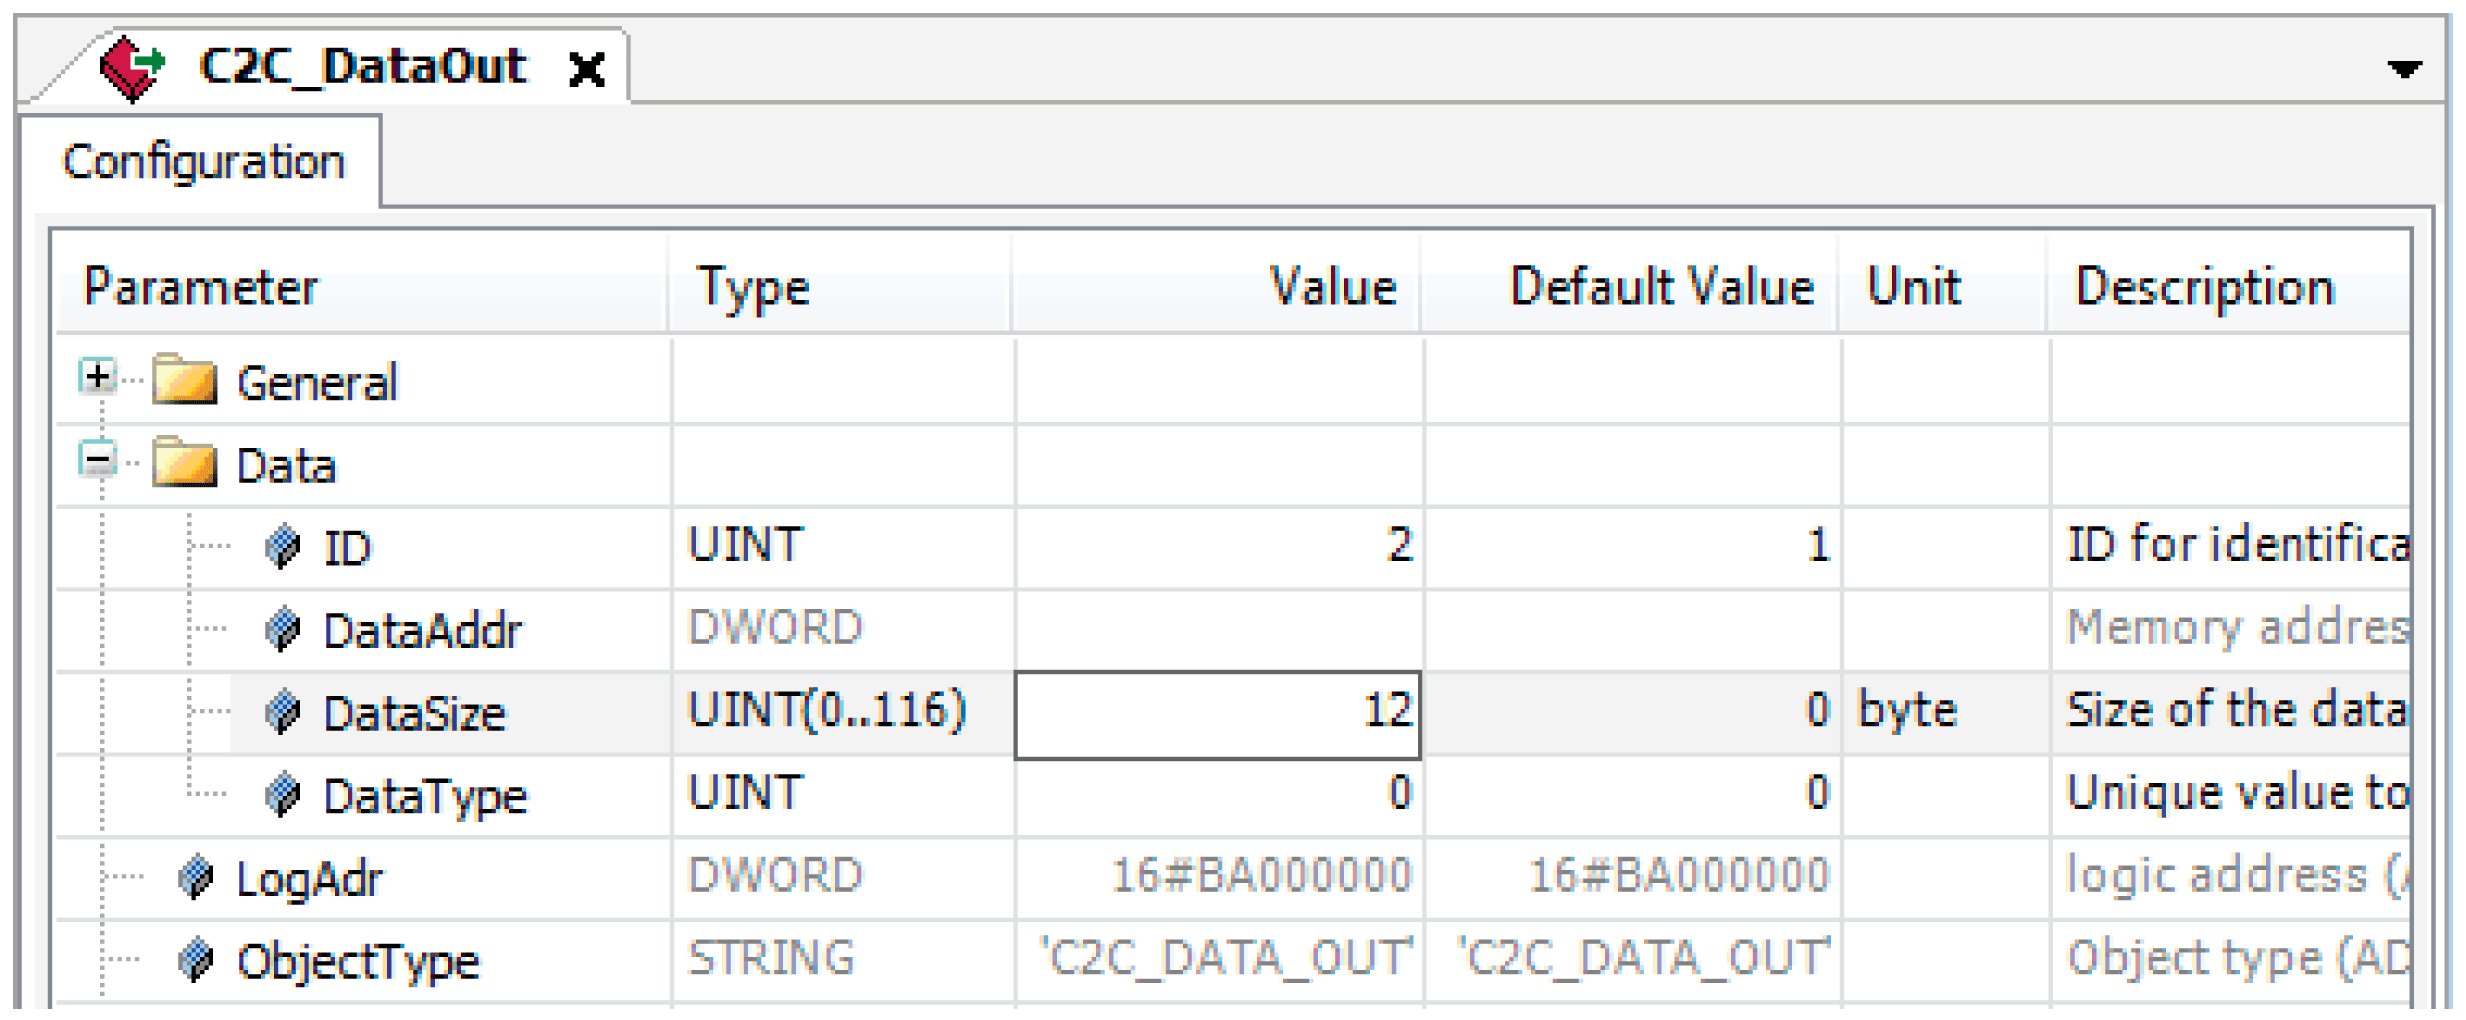The height and width of the screenshot is (1020, 2466).
Task: Click the UINT type of ID row
Action: tap(745, 545)
